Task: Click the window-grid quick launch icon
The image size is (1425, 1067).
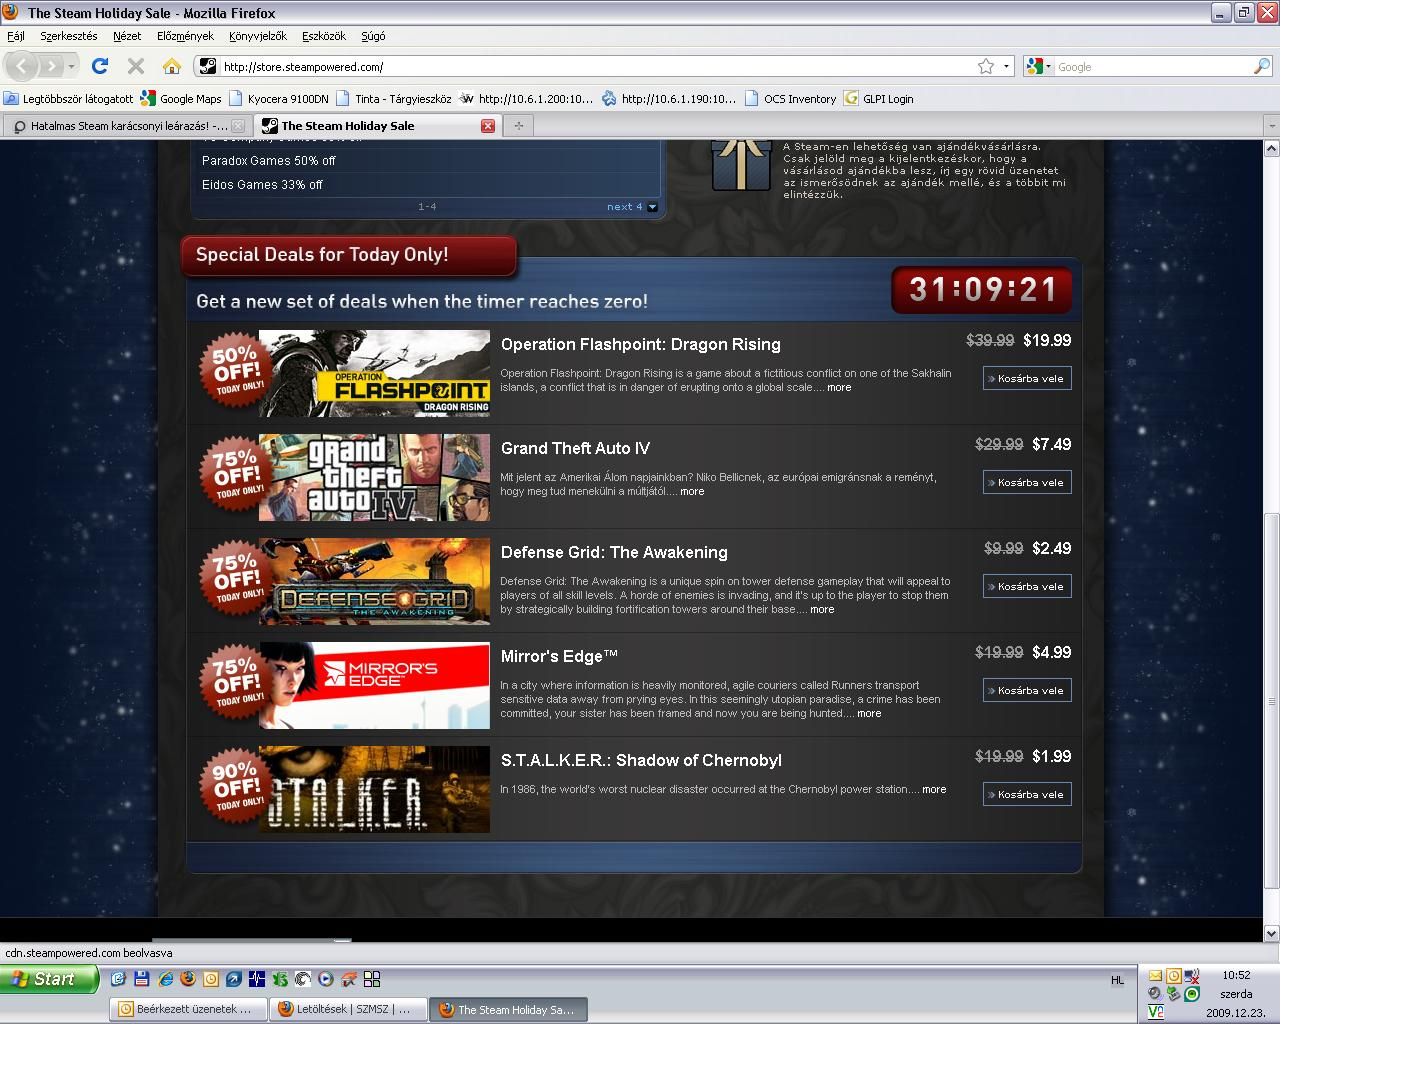Action: (x=372, y=979)
